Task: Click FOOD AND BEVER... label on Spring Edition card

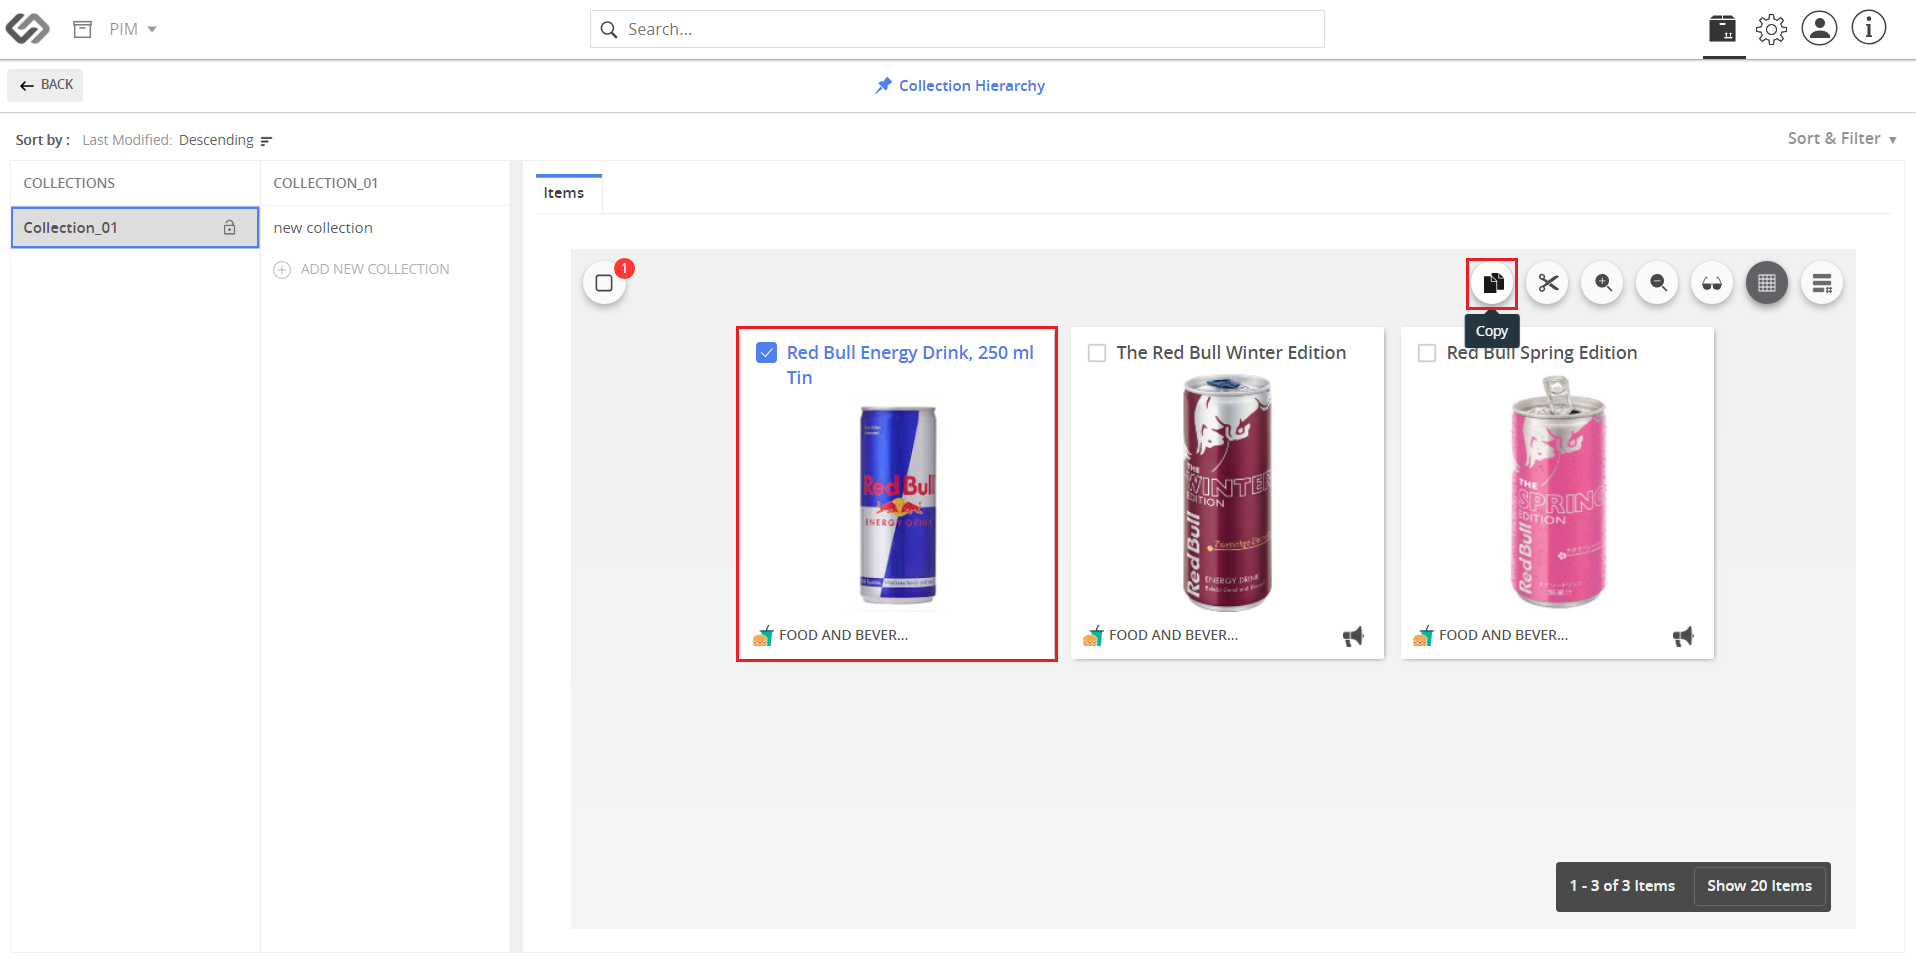Action: [x=1503, y=635]
